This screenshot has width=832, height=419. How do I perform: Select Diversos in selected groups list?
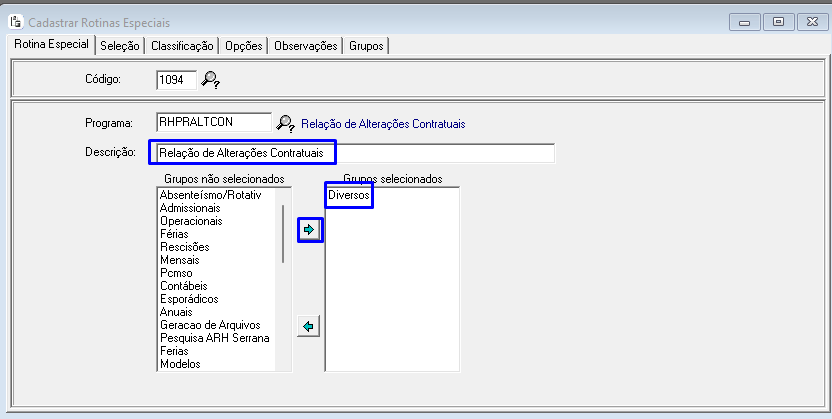click(x=349, y=195)
